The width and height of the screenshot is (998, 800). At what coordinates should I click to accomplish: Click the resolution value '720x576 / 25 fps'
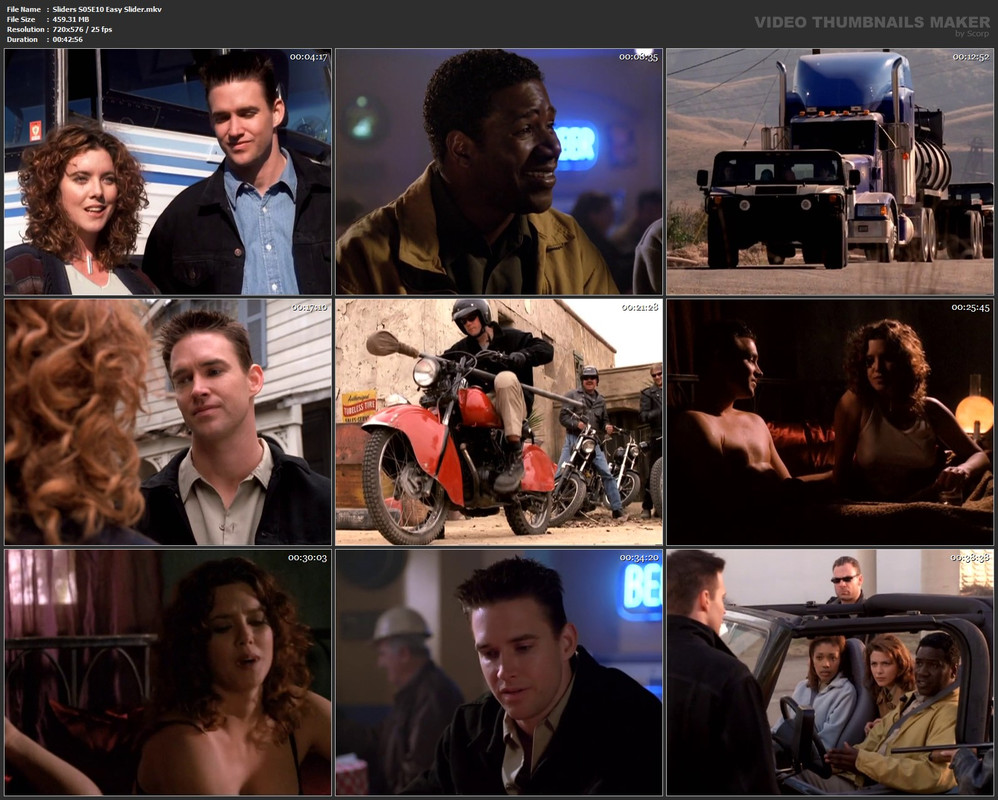pyautogui.click(x=82, y=29)
